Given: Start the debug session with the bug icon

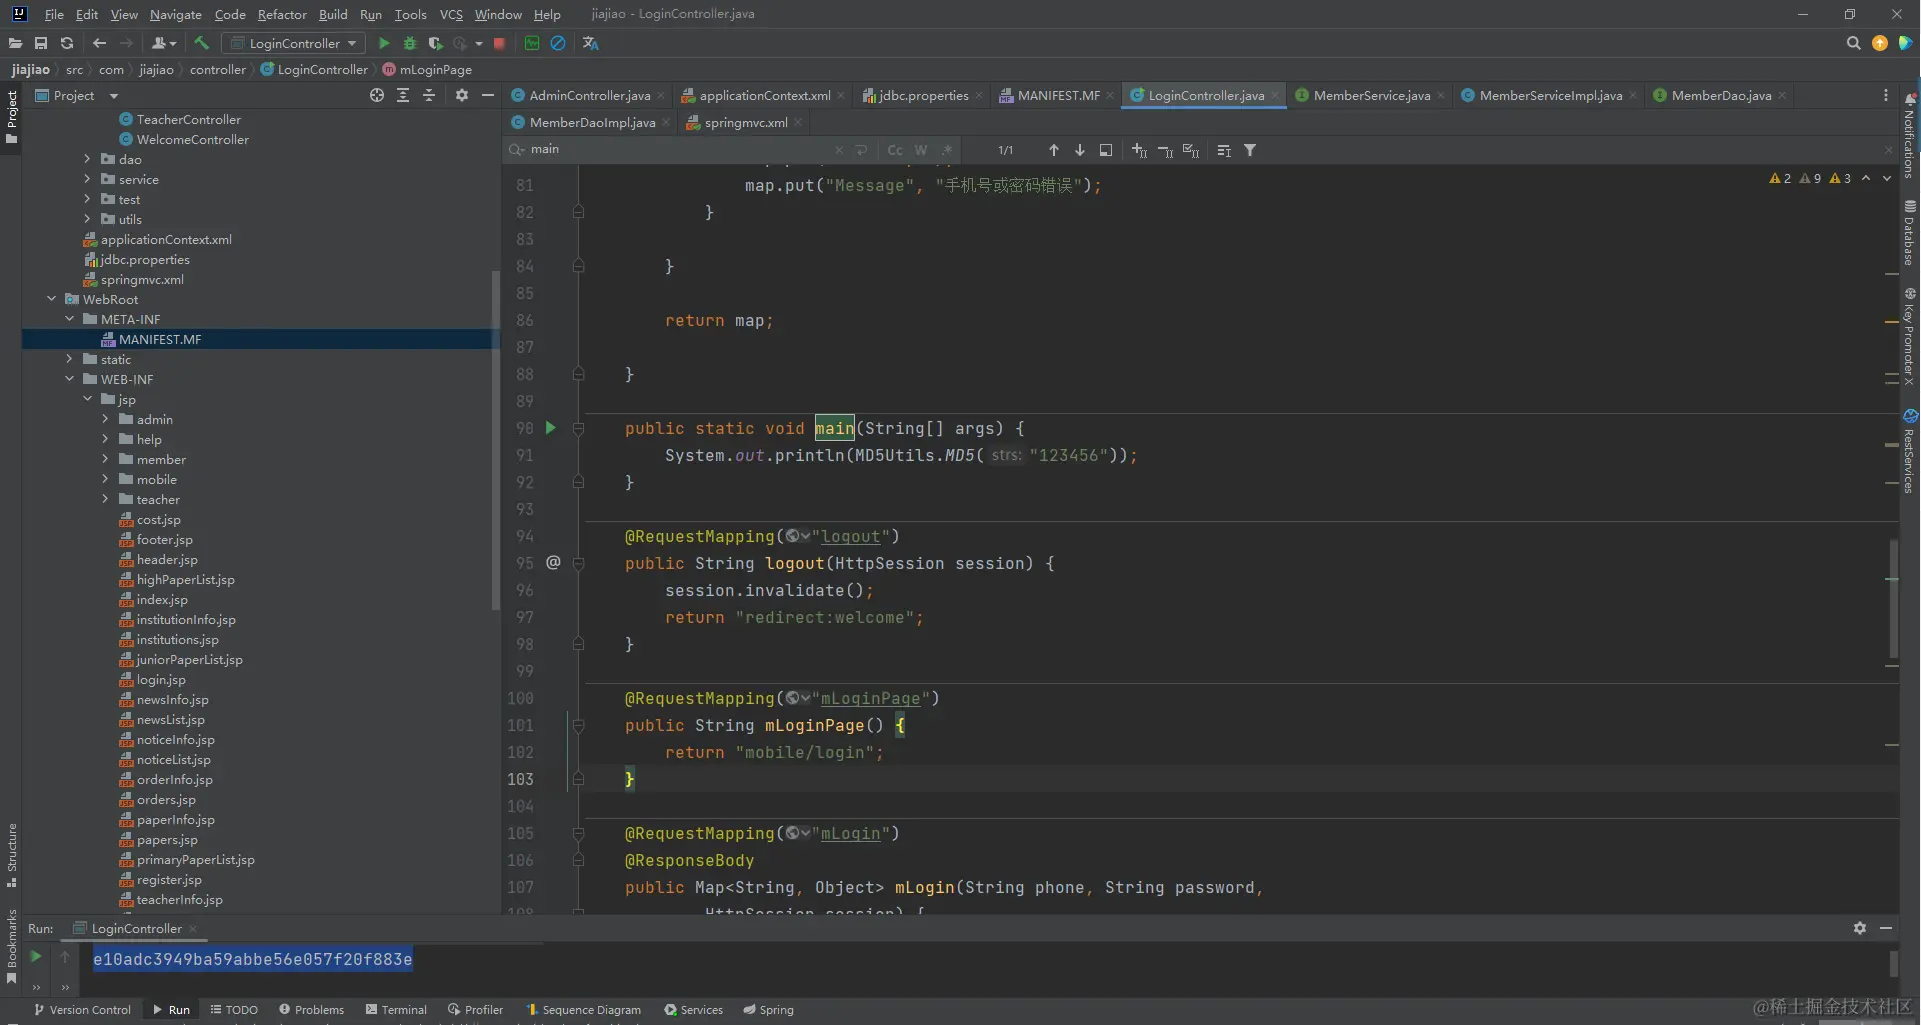Looking at the screenshot, I should point(410,43).
